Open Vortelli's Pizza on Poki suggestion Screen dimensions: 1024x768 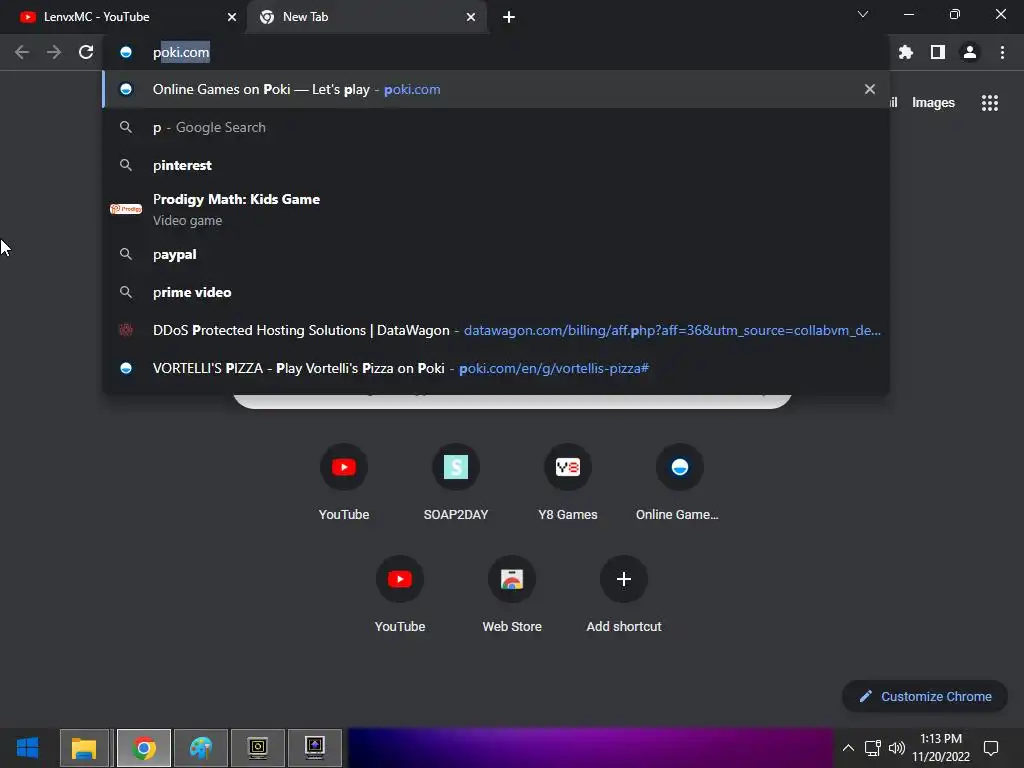[496, 368]
